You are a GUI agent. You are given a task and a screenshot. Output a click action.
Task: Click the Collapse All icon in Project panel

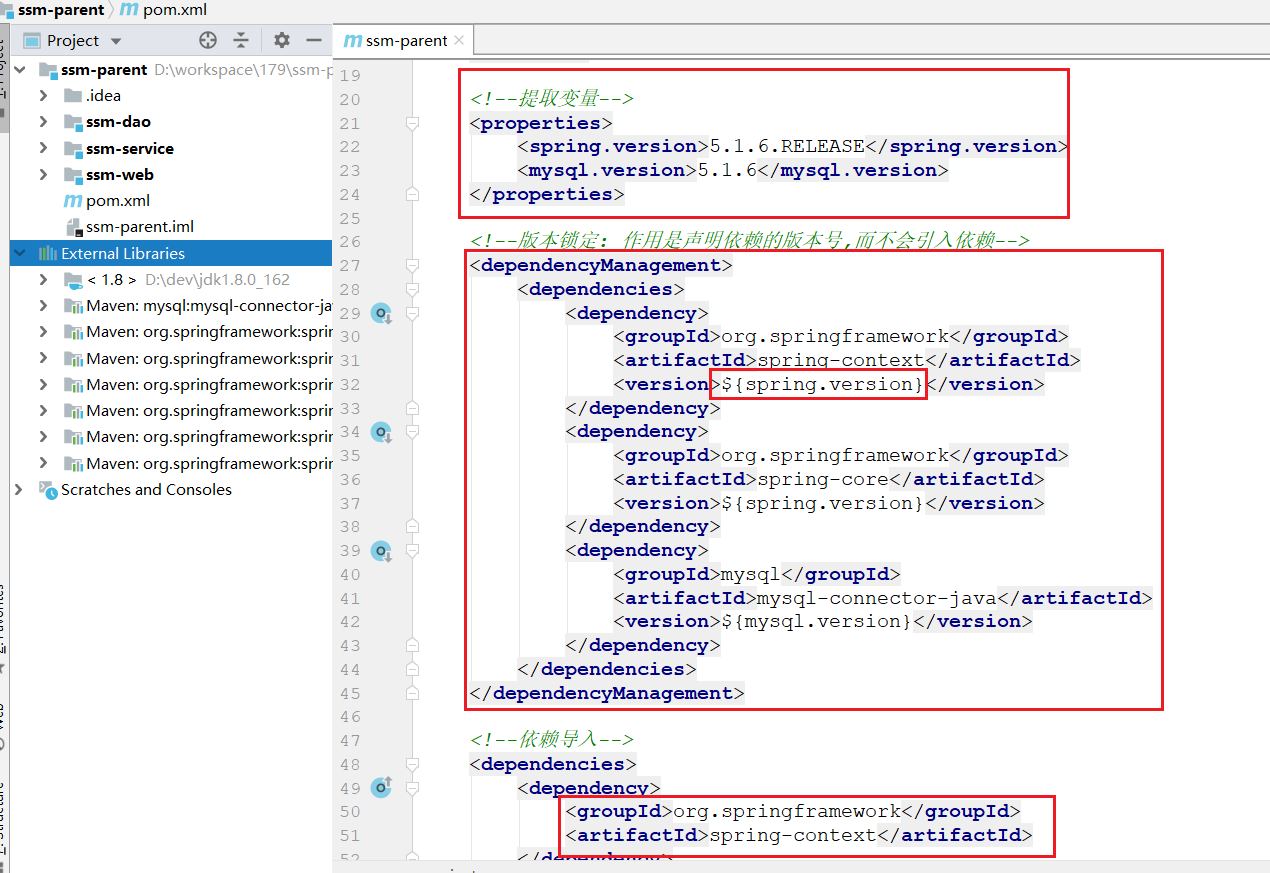241,40
